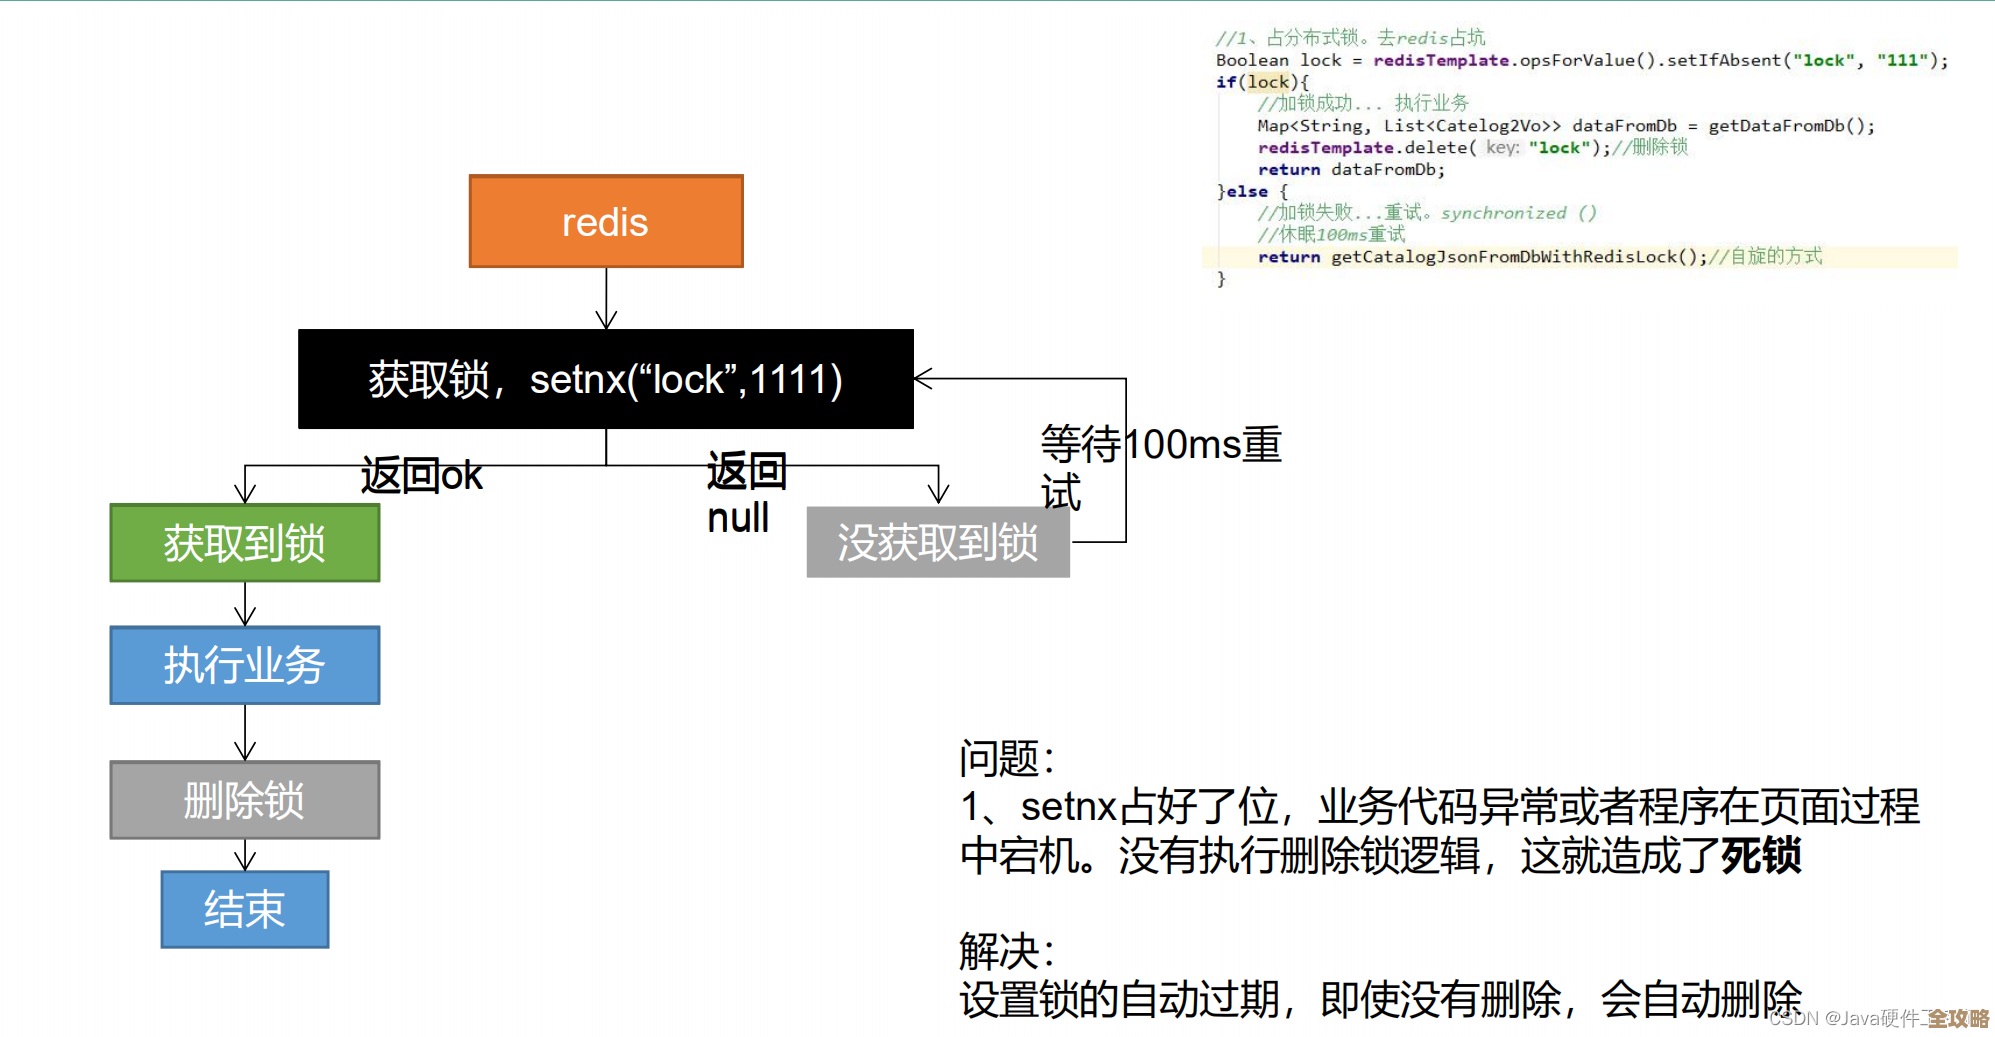Click the 问题: heading text
Screen dimensions: 1995x1037
1007,758
